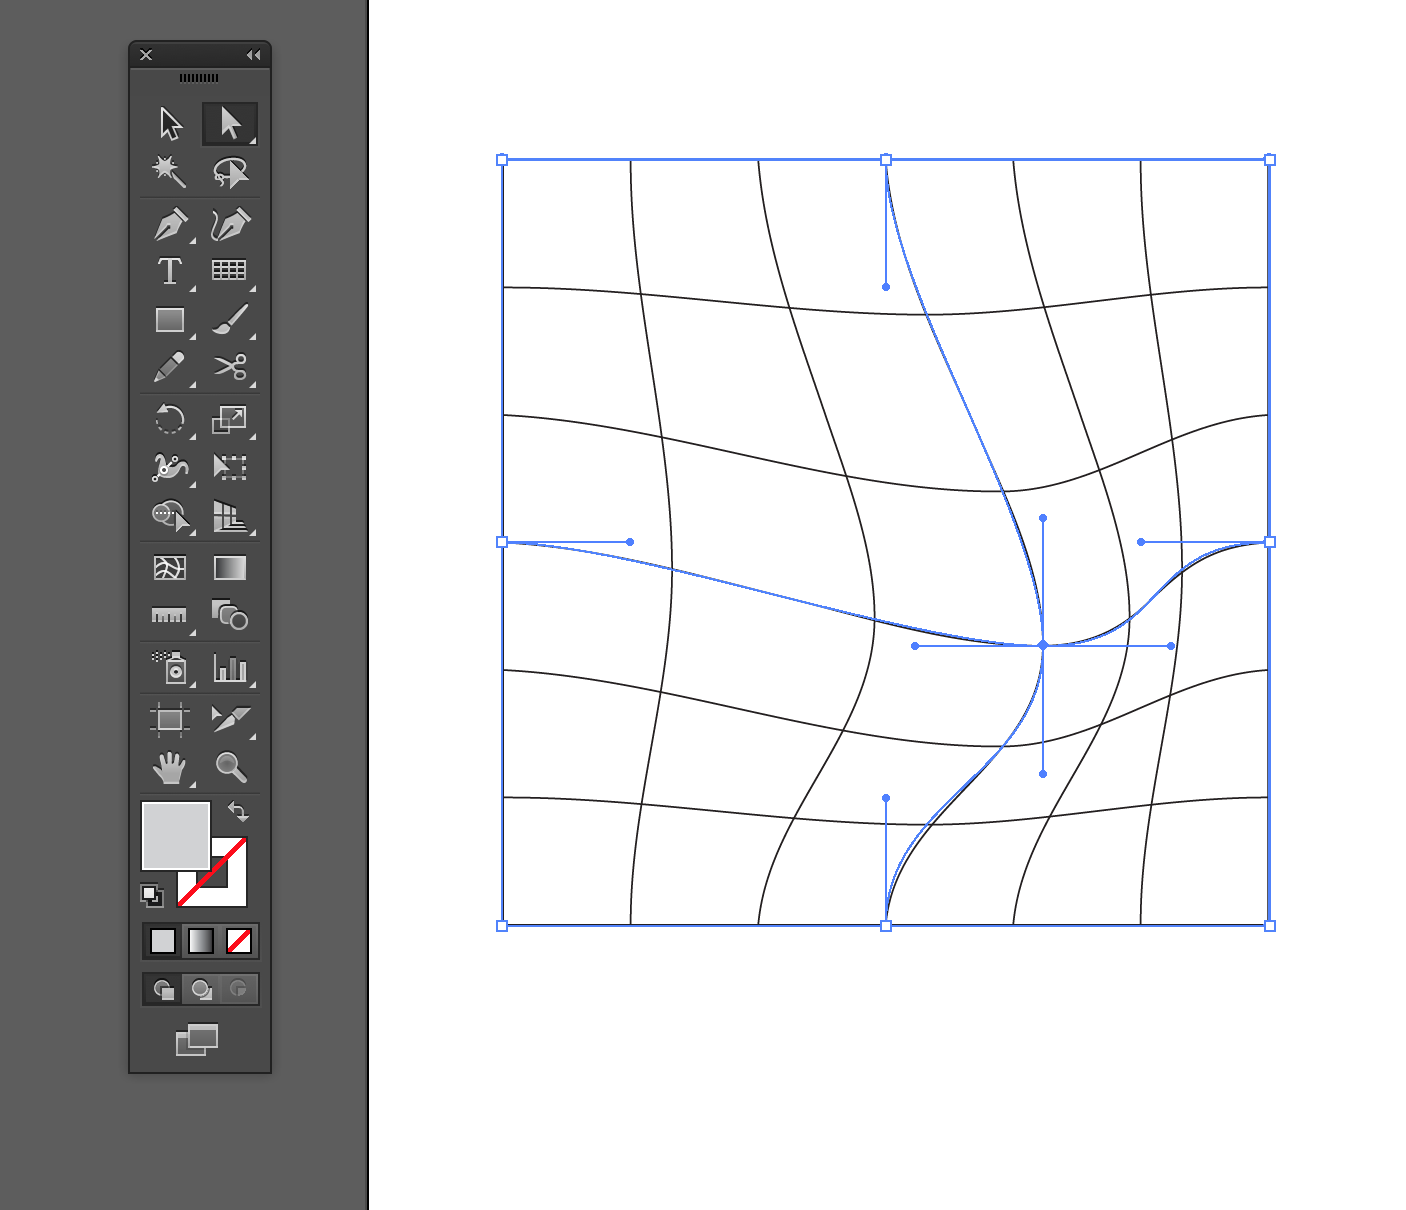Click the lower handle of center anchor
The image size is (1406, 1210).
(x=1043, y=774)
